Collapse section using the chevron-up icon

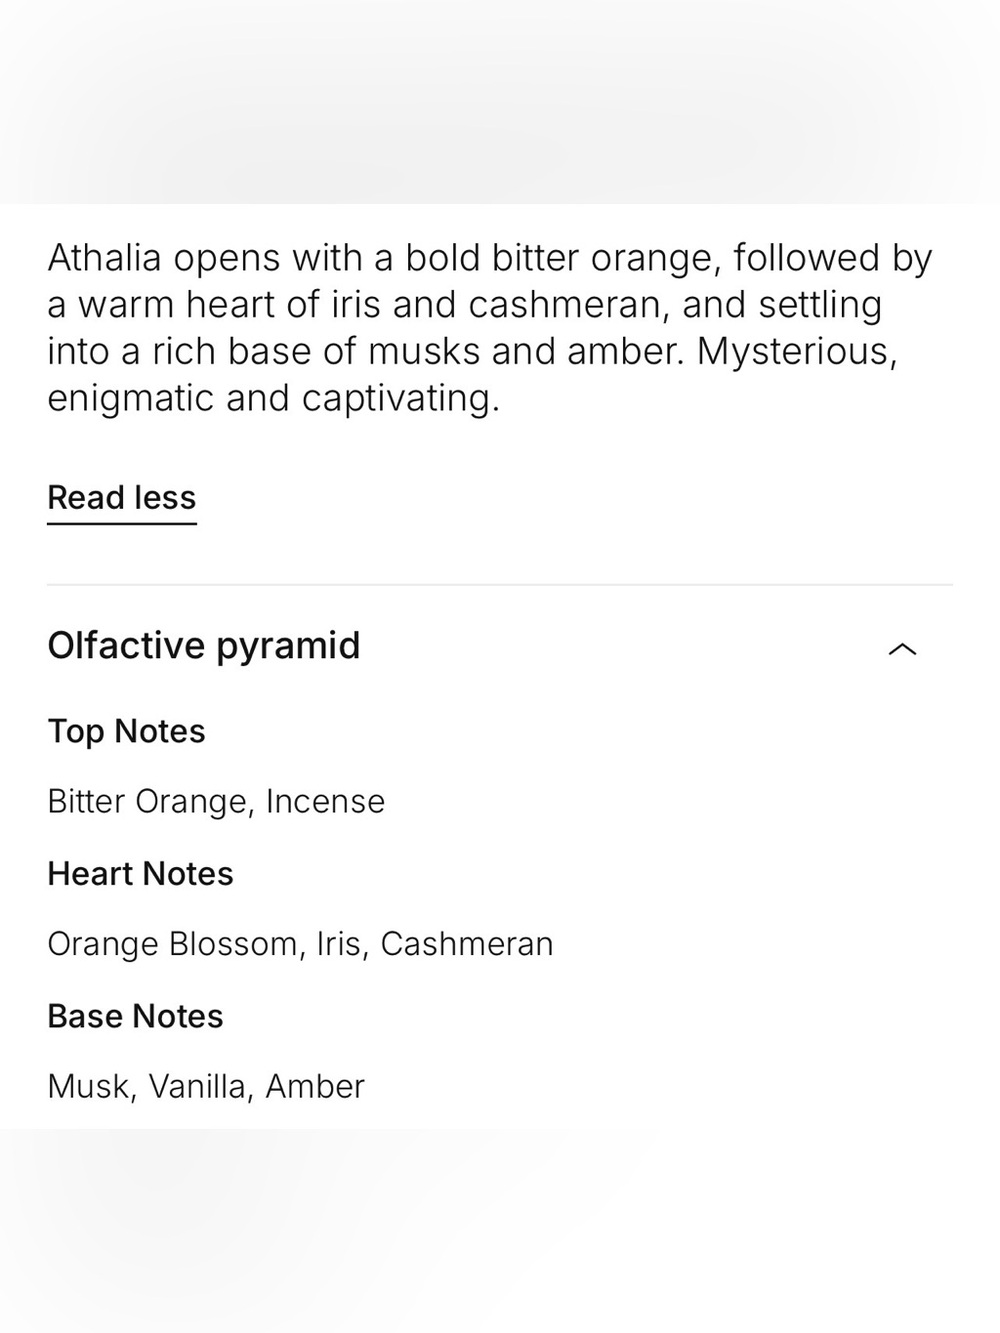click(x=902, y=649)
